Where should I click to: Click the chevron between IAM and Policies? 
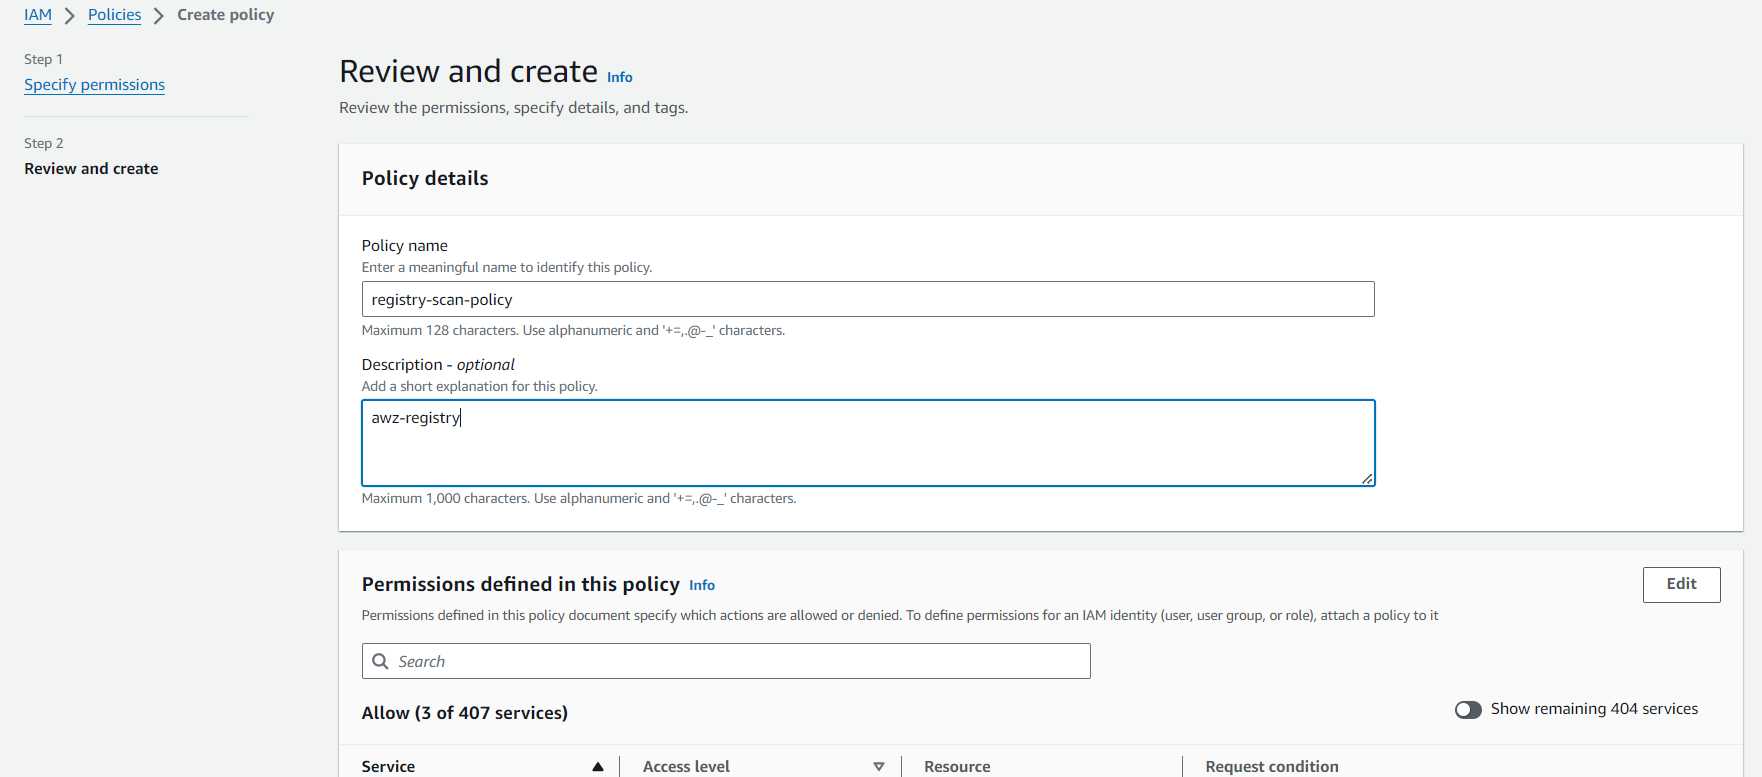pos(70,16)
